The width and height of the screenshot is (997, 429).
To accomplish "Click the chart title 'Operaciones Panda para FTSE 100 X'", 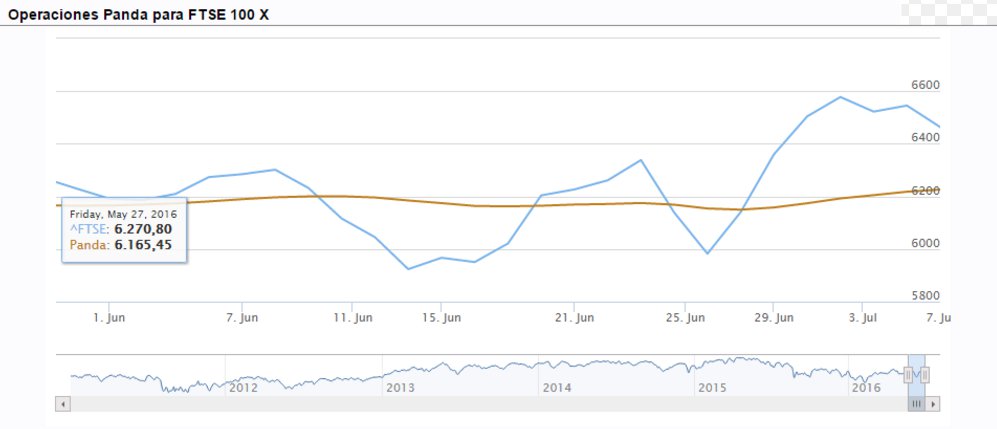I will pyautogui.click(x=139, y=15).
